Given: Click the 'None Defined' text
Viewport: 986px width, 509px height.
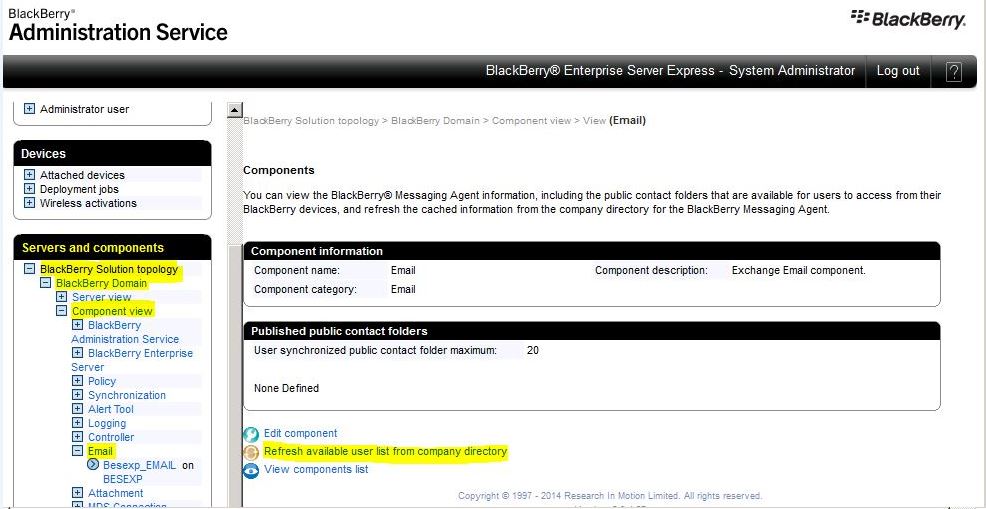Looking at the screenshot, I should point(286,388).
